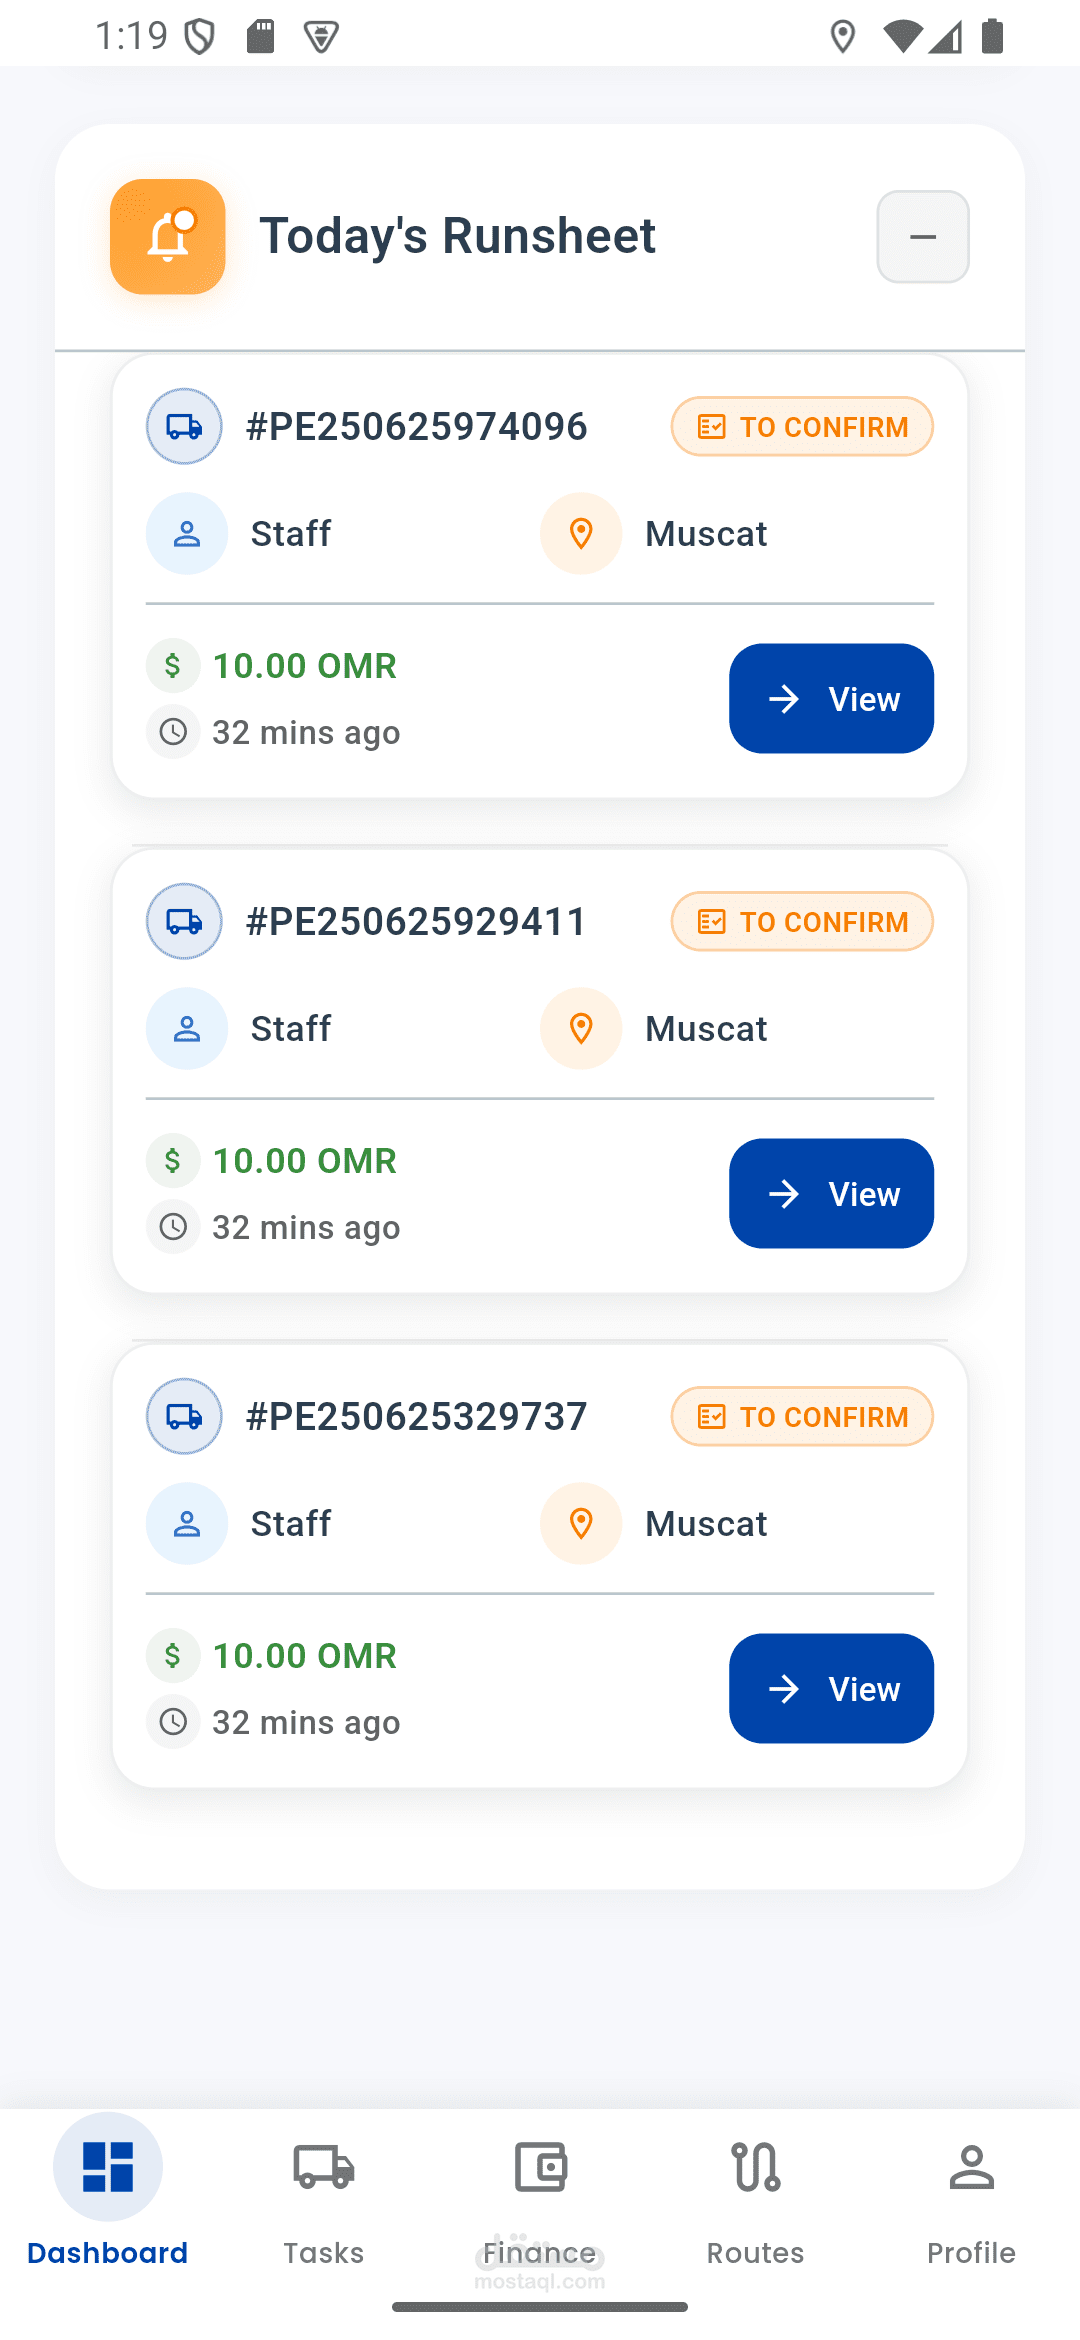Tap TO CONFIRM badge on #PE250625974096
The height and width of the screenshot is (2340, 1080).
click(802, 427)
